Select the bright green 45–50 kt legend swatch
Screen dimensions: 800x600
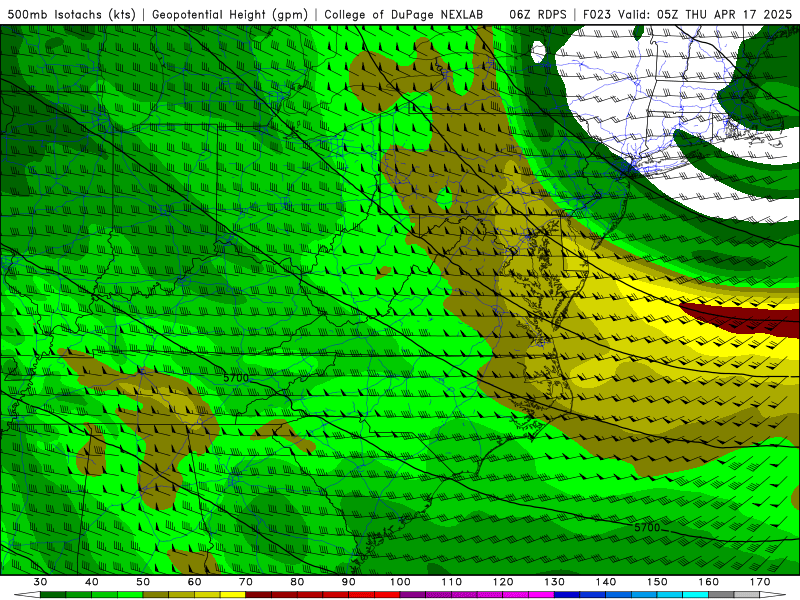[x=130, y=595]
